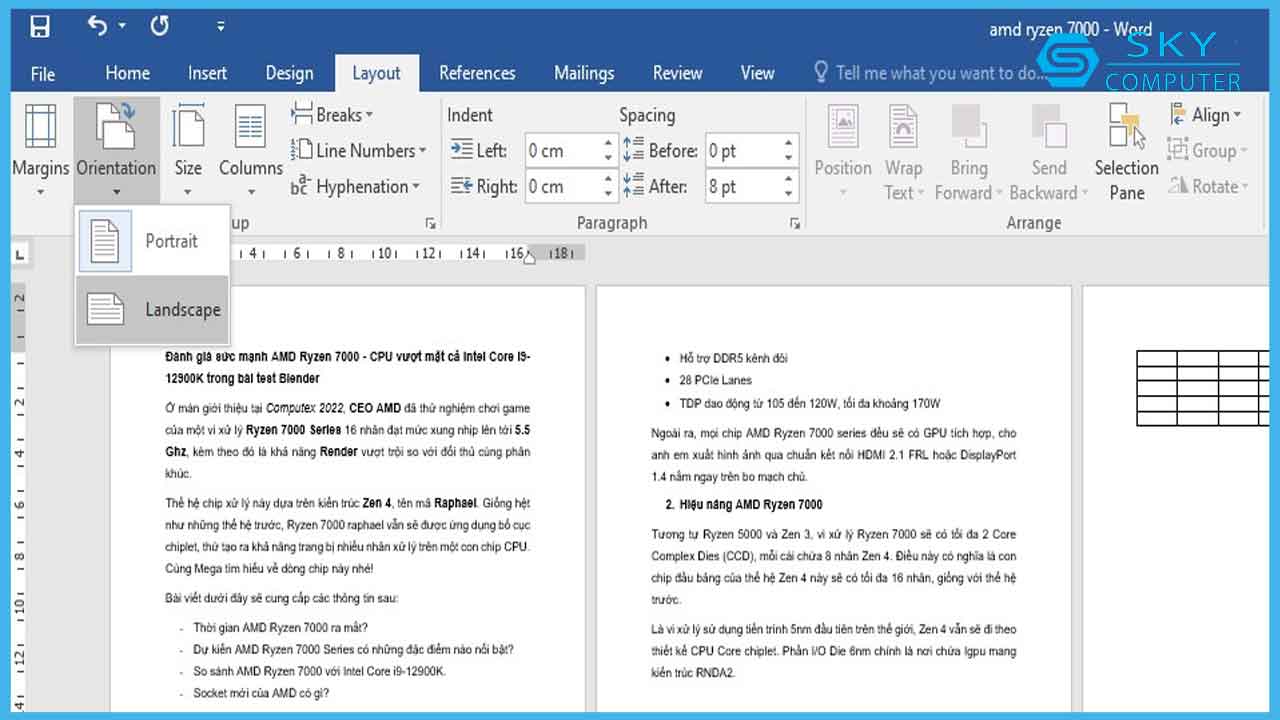
Task: Select the Layout tab
Action: 376,73
